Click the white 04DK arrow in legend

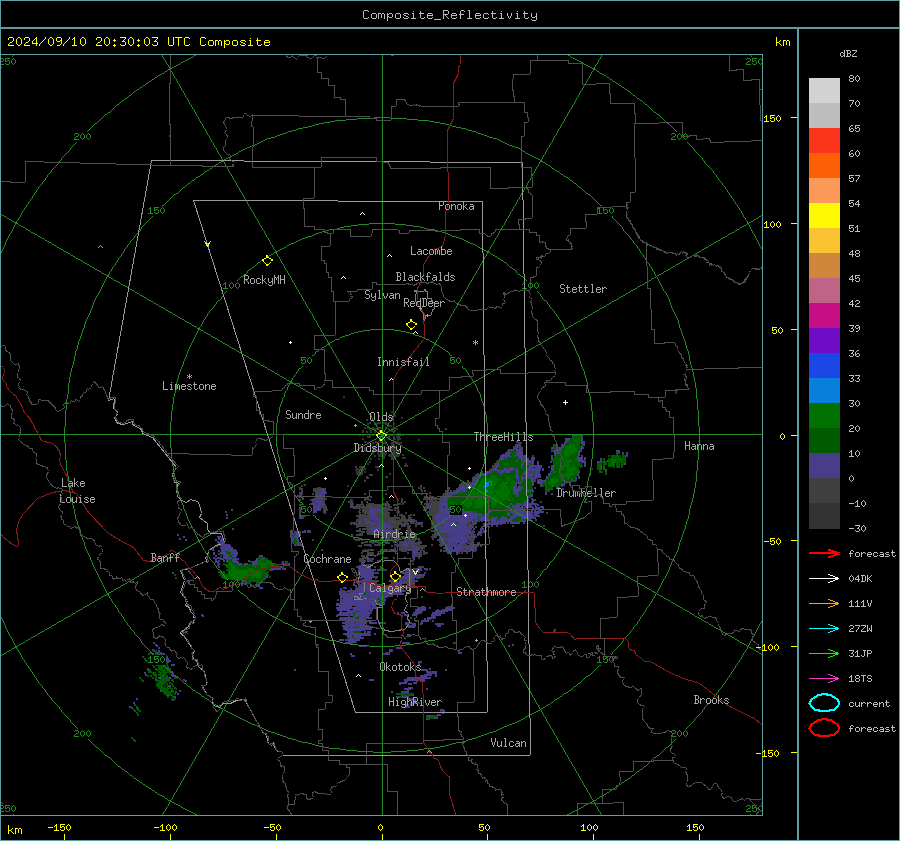click(x=824, y=579)
